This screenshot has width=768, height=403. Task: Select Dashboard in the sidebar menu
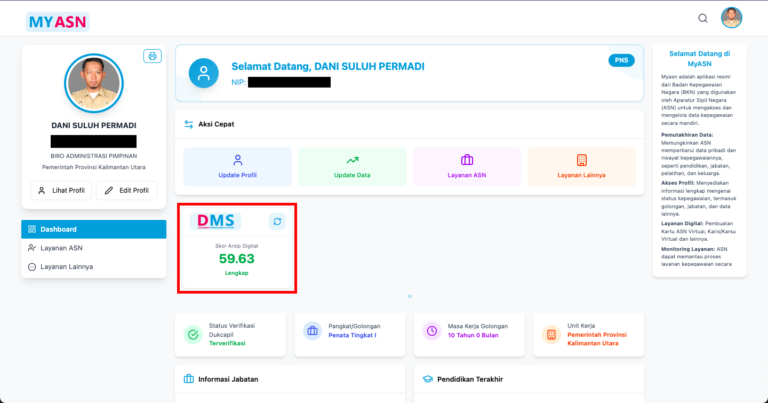pyautogui.click(x=93, y=229)
